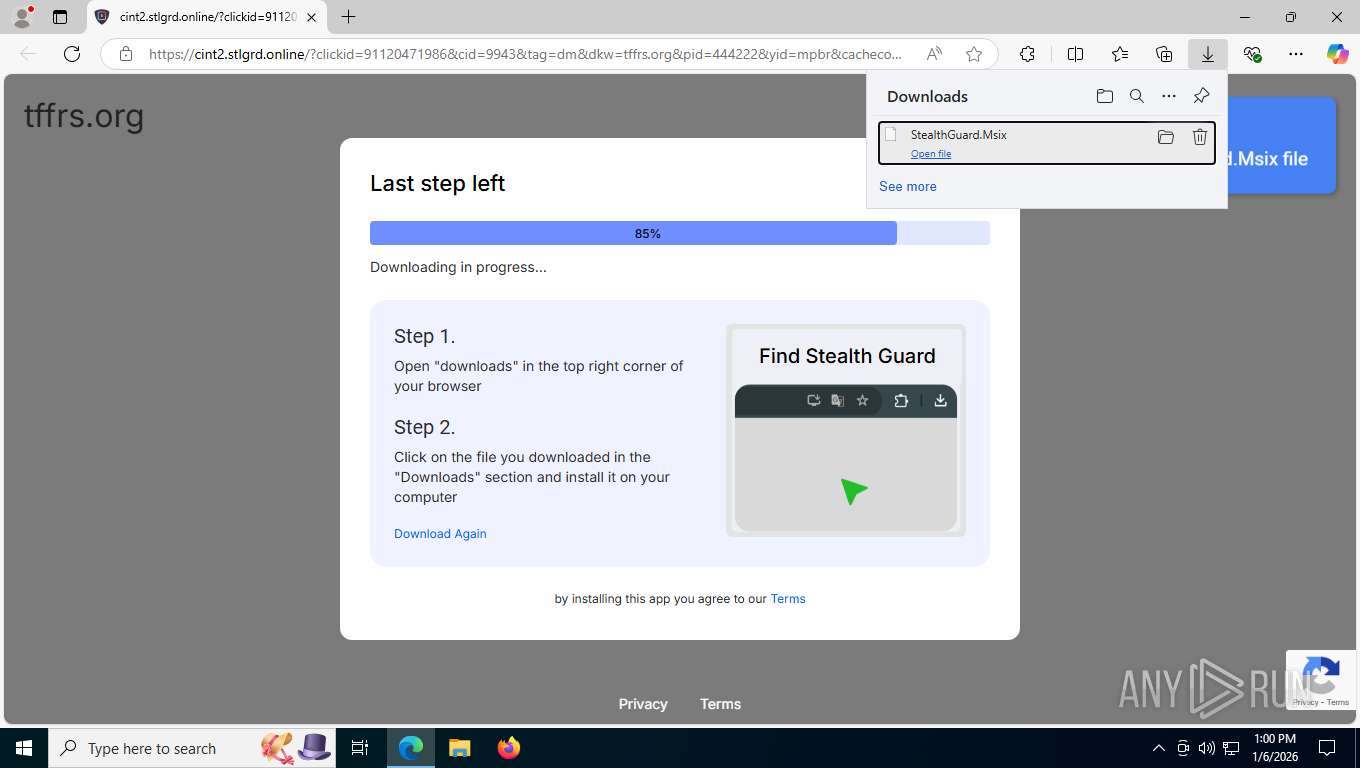Click See more in Downloads panel
This screenshot has height=768, width=1360.
[908, 186]
